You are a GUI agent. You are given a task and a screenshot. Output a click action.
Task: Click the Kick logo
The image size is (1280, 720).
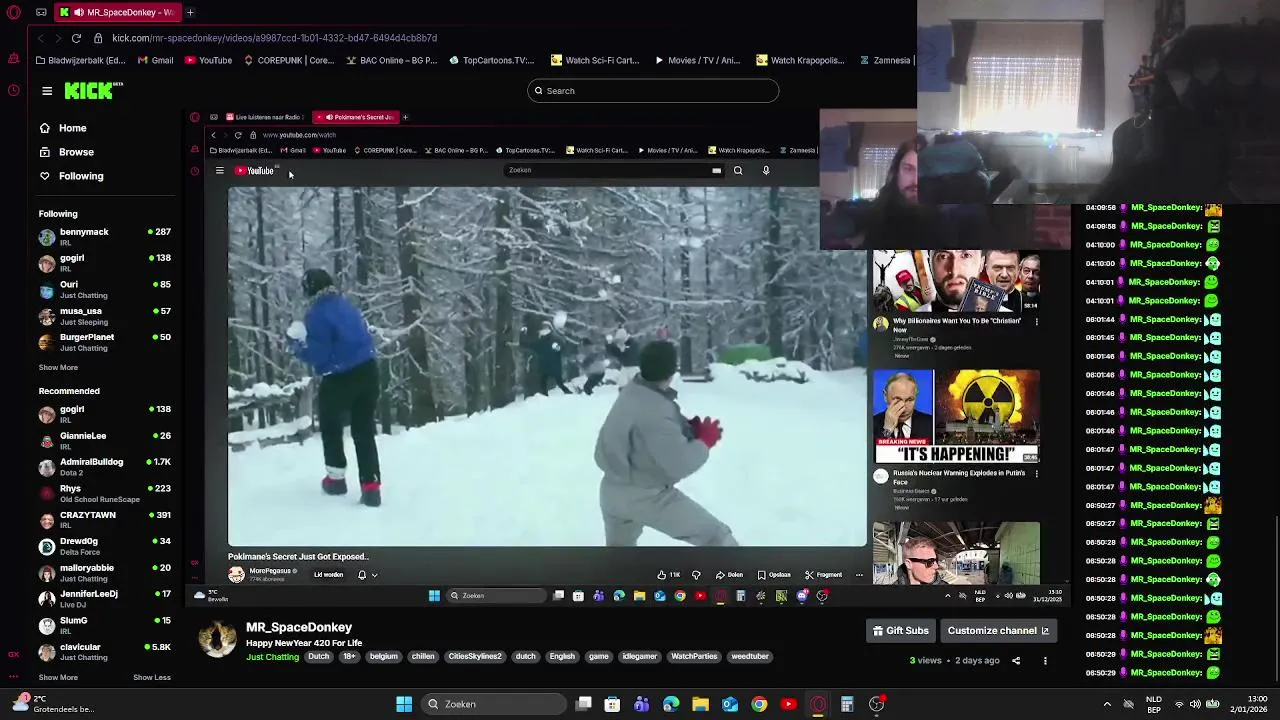[x=93, y=91]
